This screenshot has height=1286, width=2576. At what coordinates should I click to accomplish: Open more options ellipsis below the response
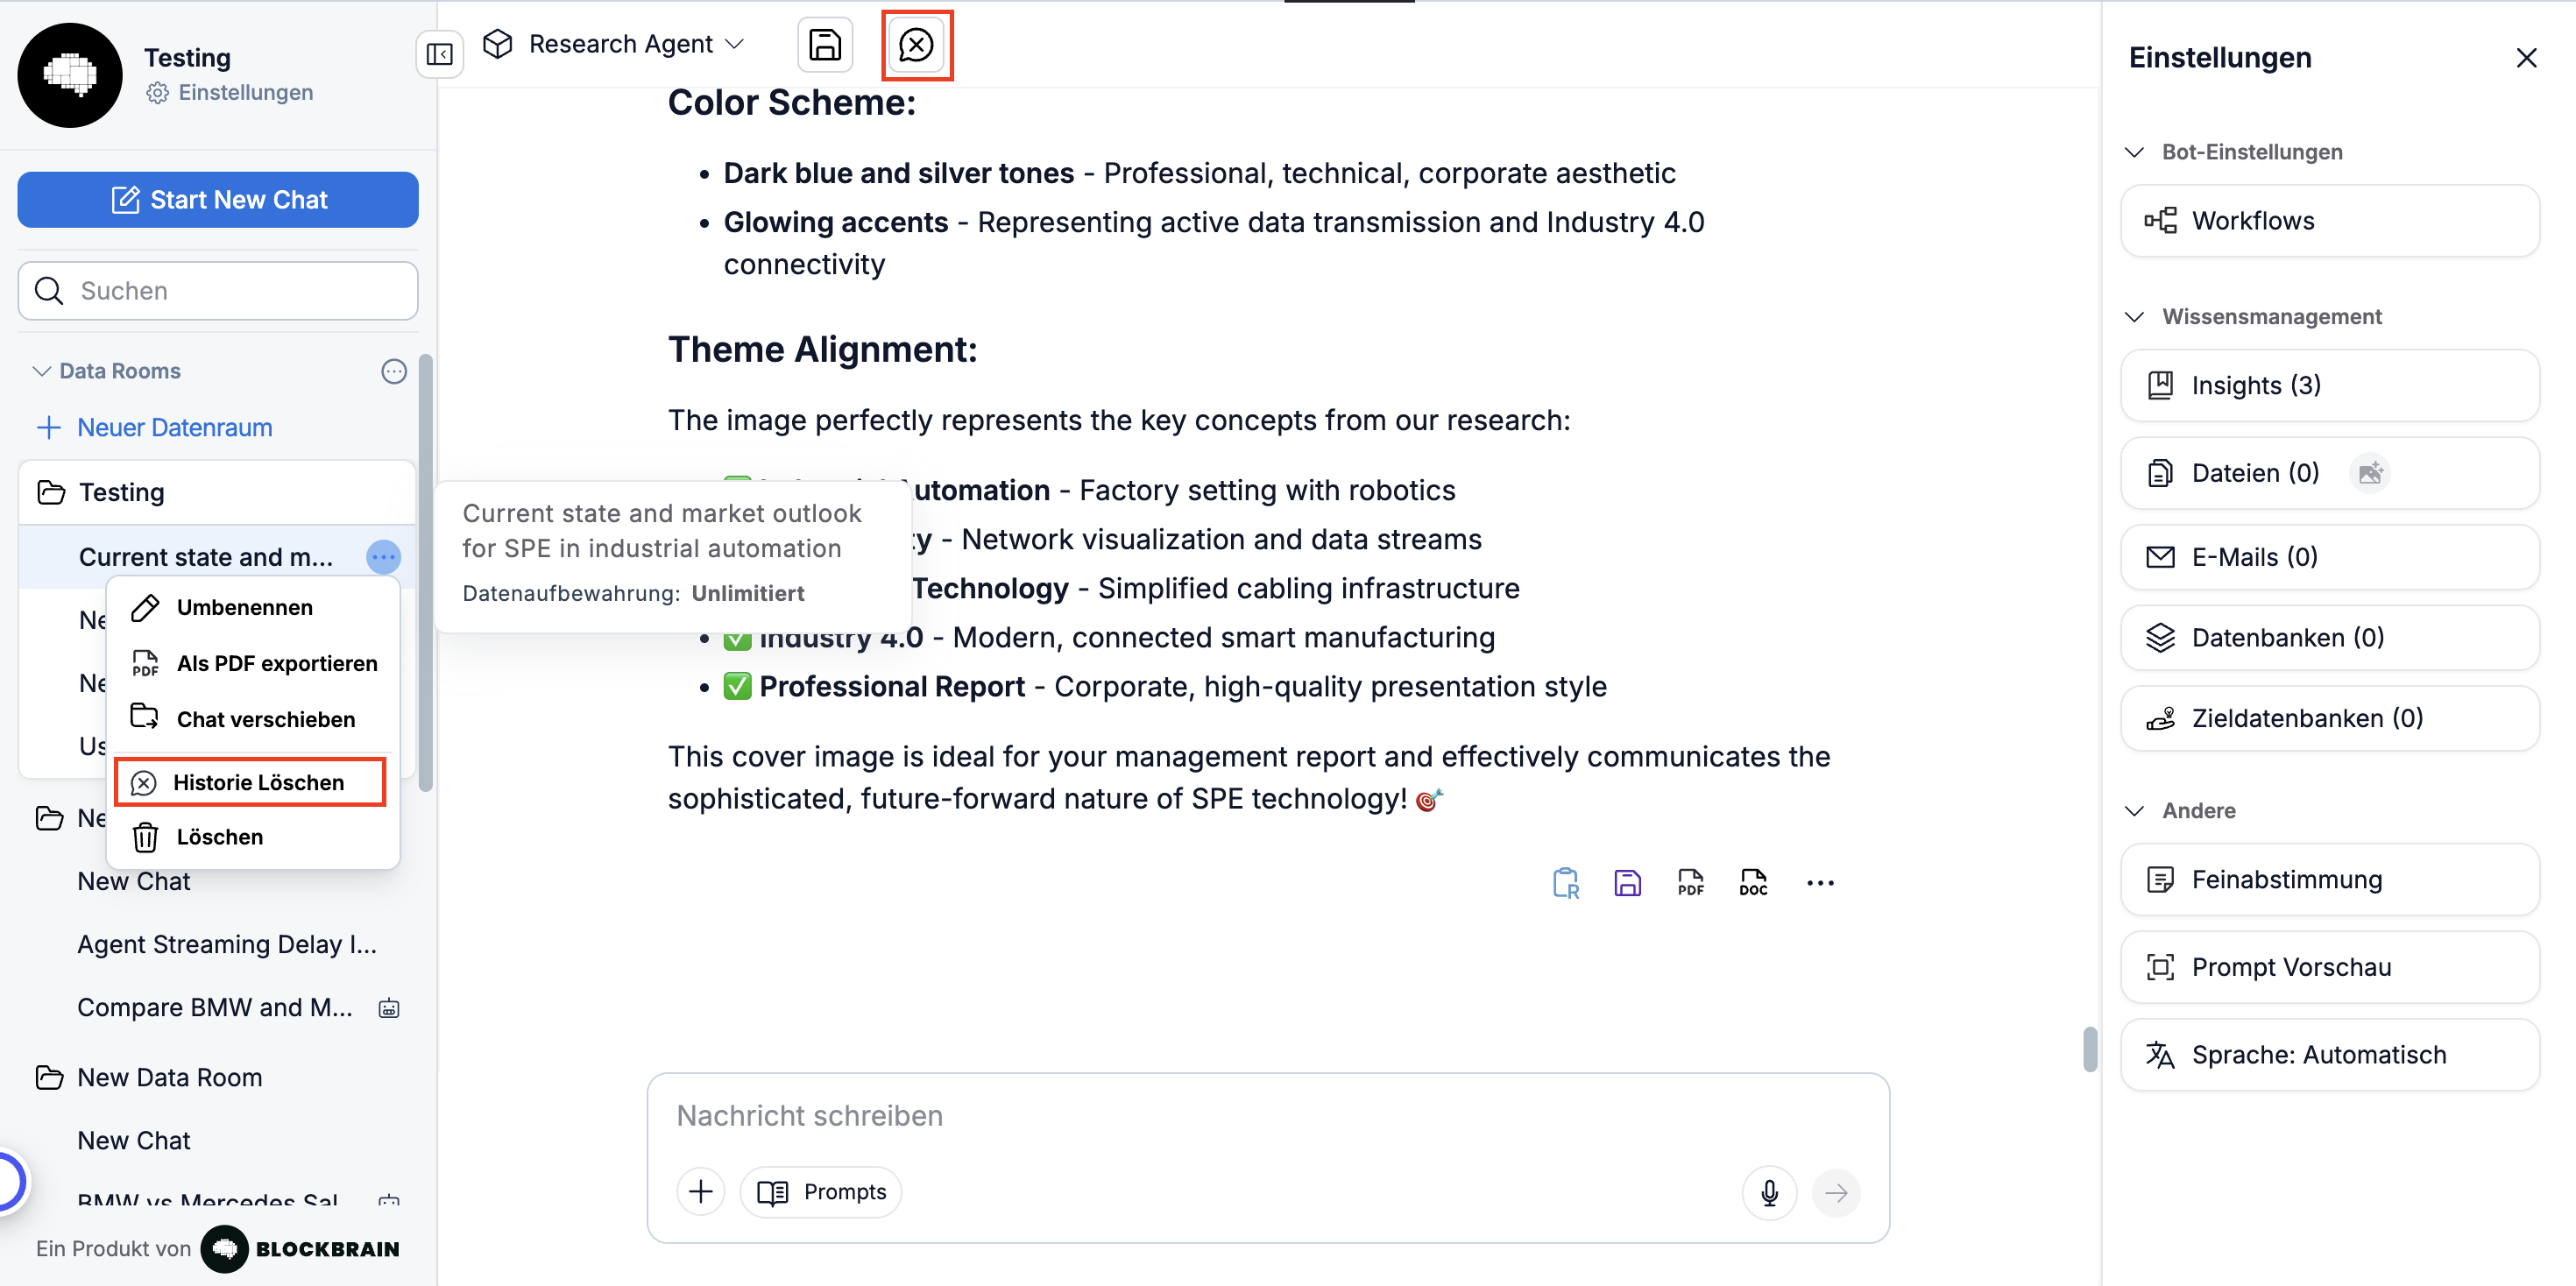1820,882
